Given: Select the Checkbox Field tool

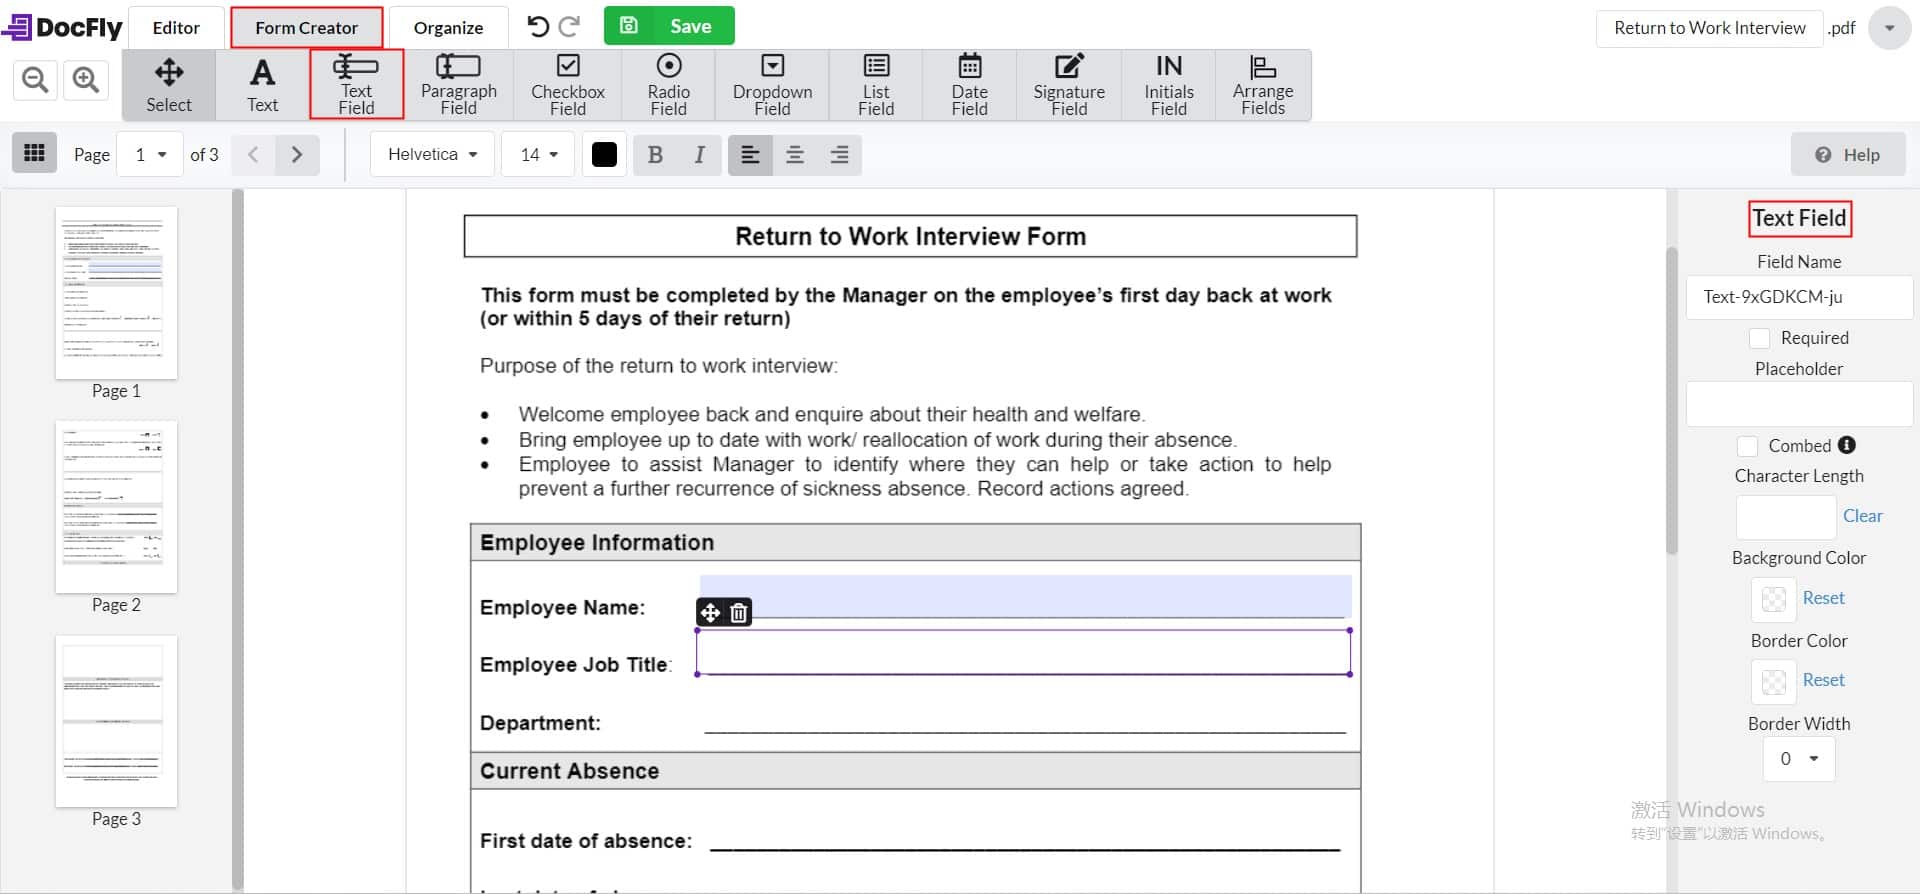Looking at the screenshot, I should tap(567, 85).
